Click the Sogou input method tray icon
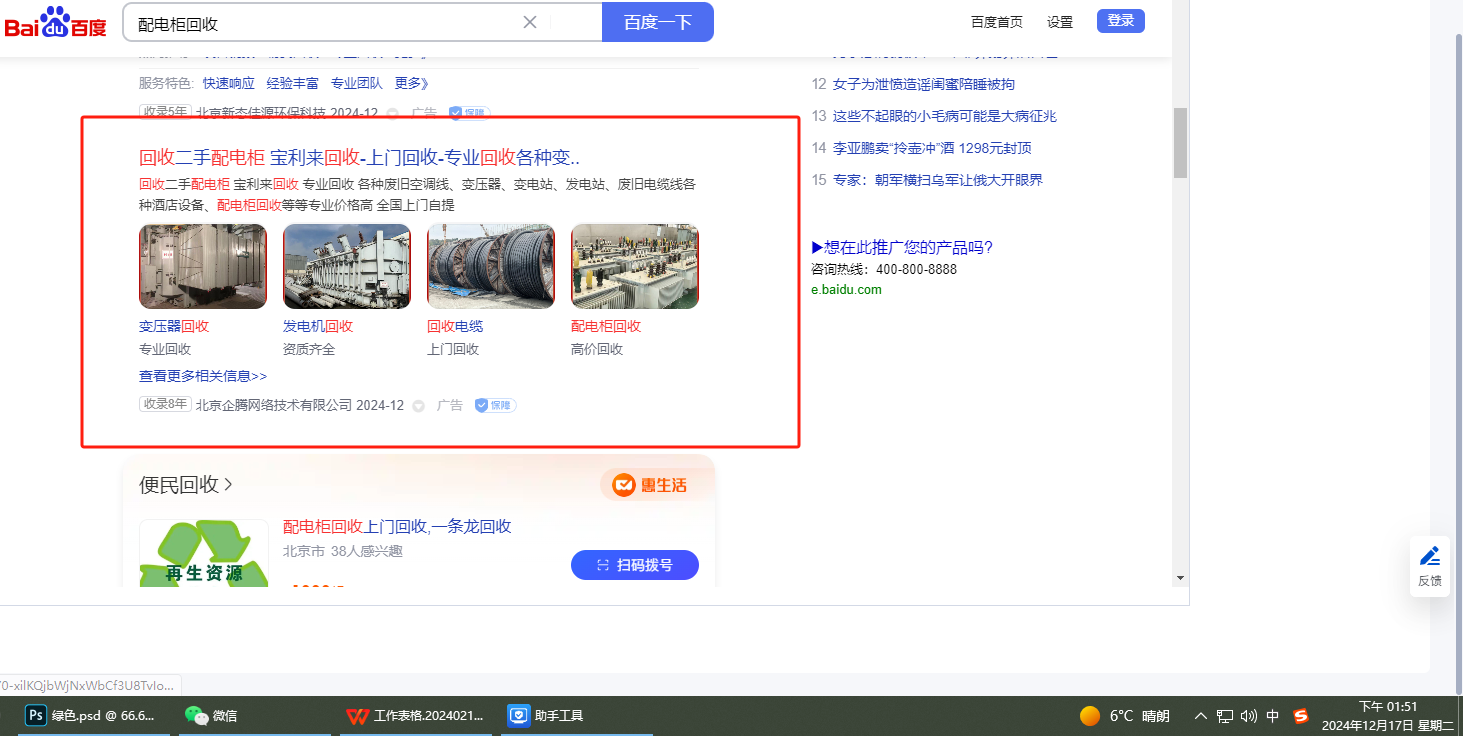1463x736 pixels. (1300, 716)
